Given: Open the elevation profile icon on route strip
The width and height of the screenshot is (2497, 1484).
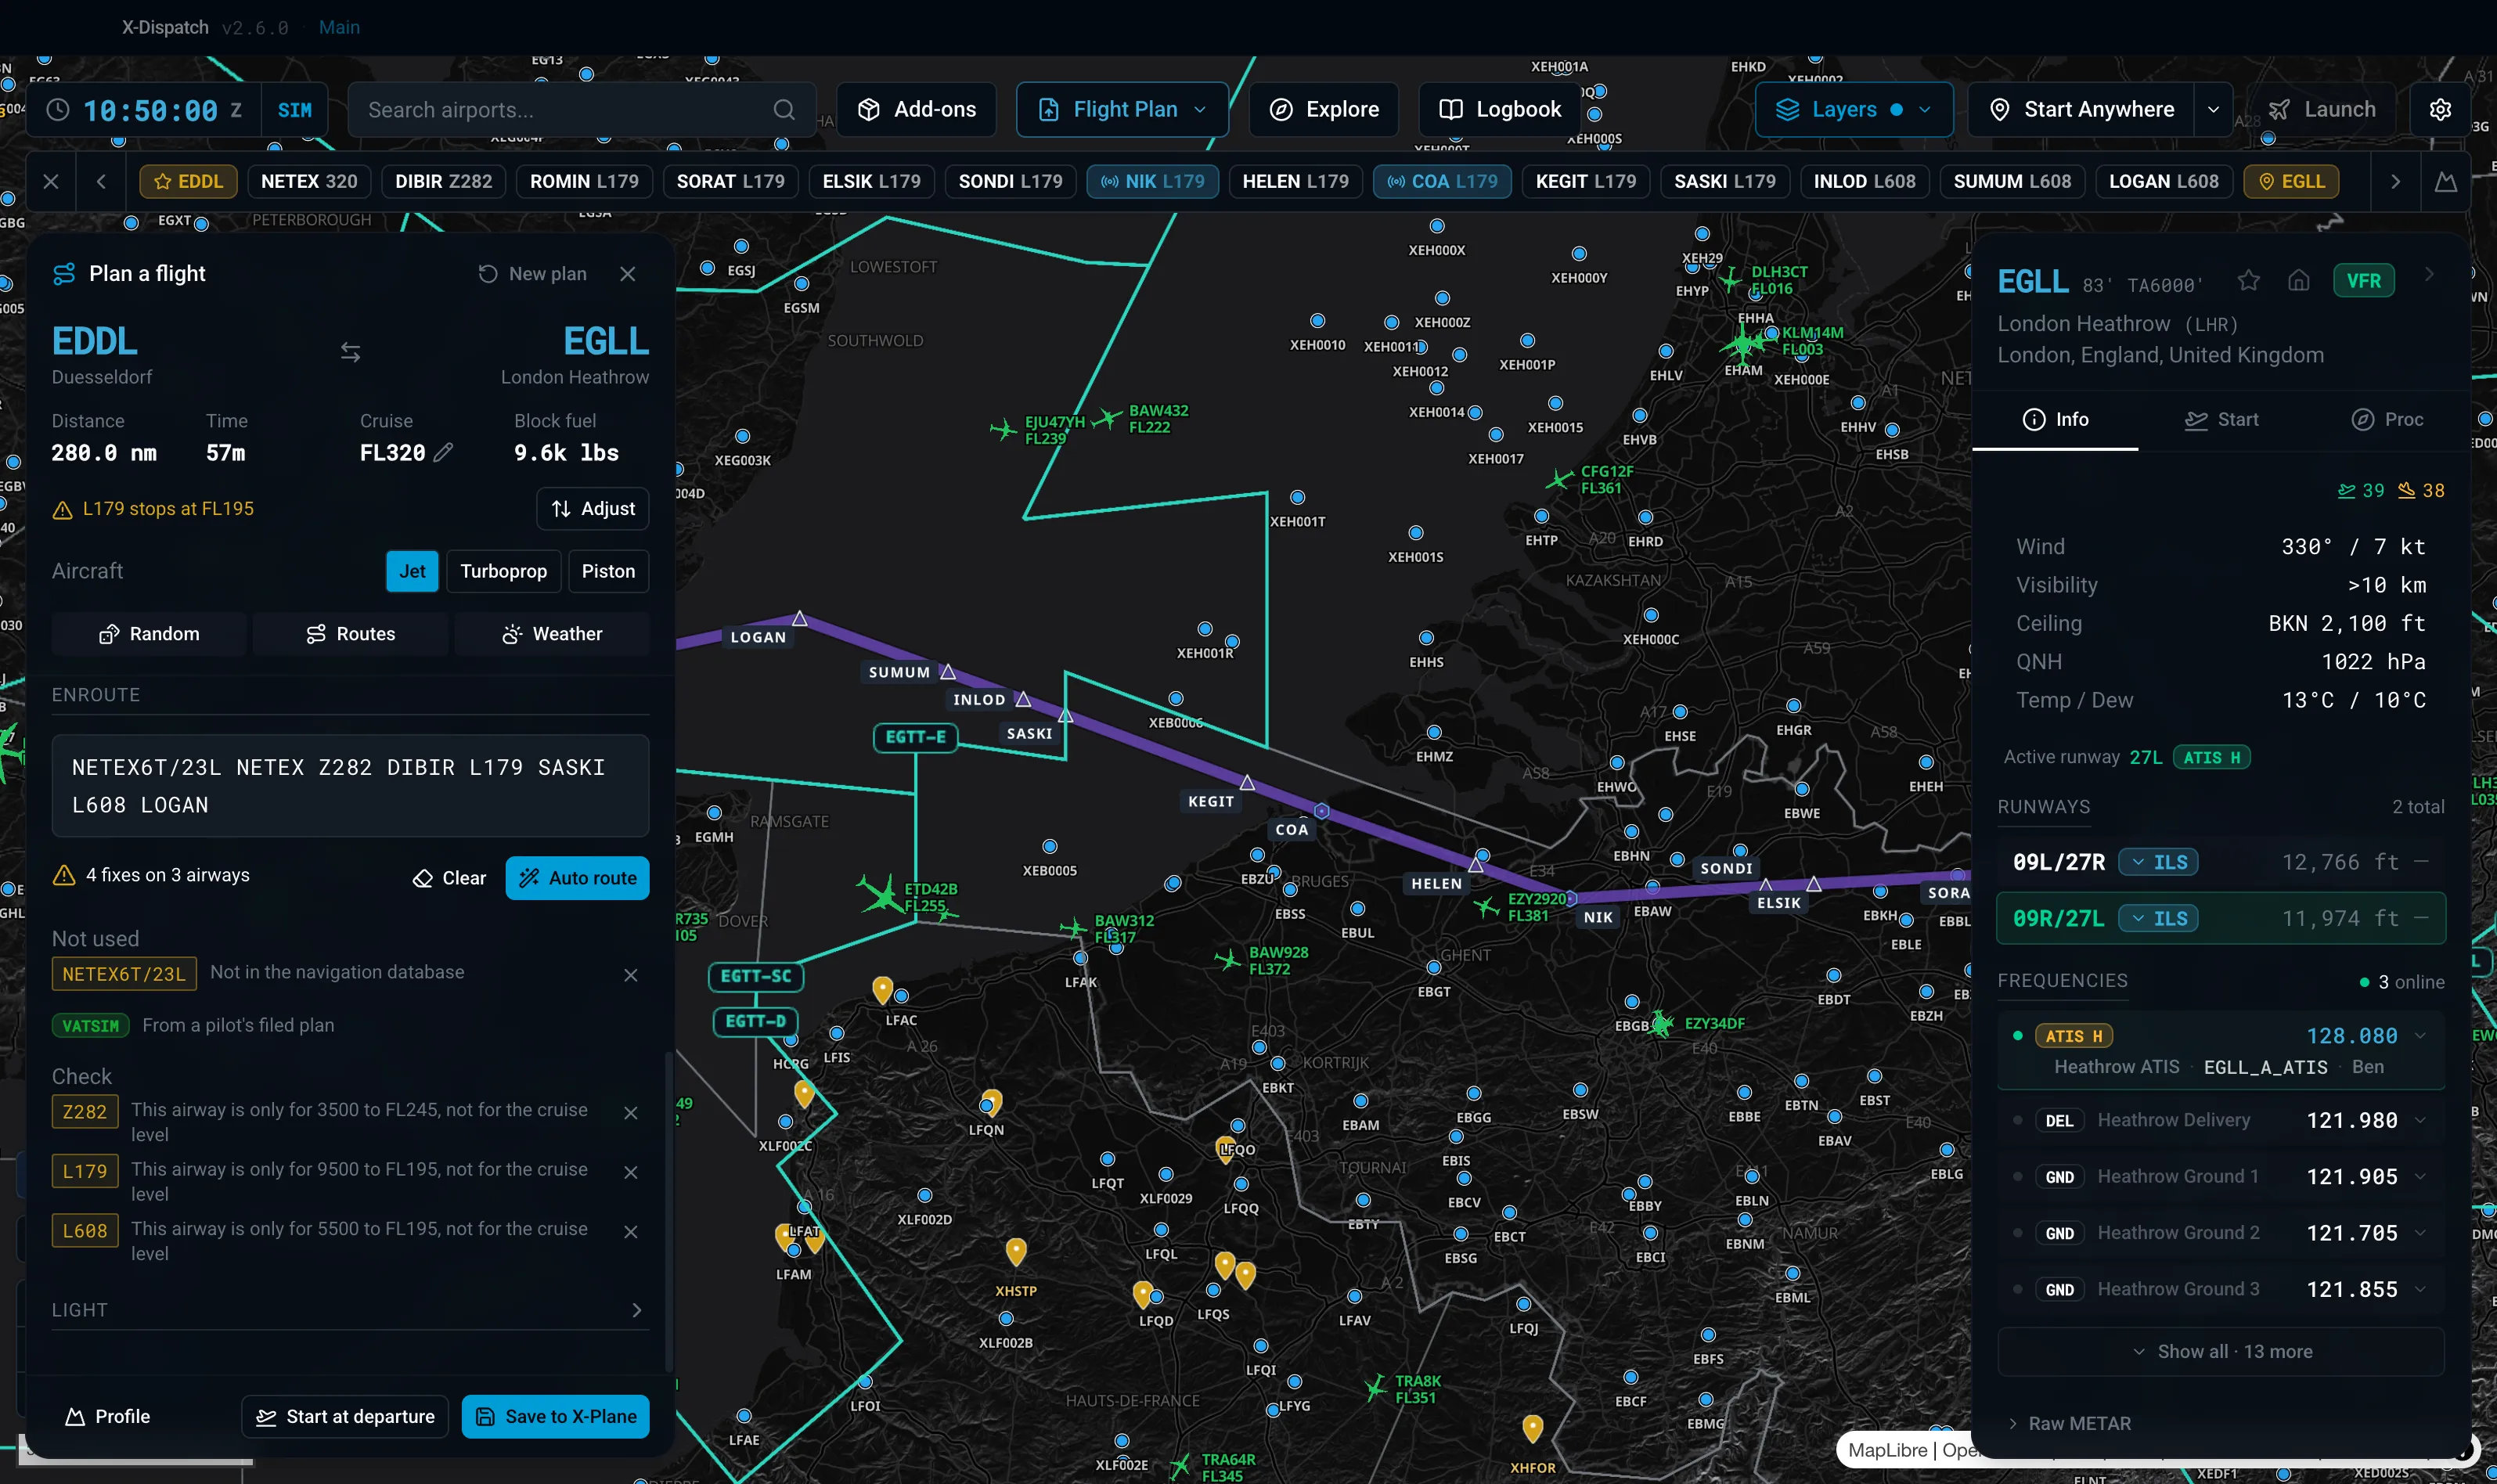Looking at the screenshot, I should (2445, 182).
